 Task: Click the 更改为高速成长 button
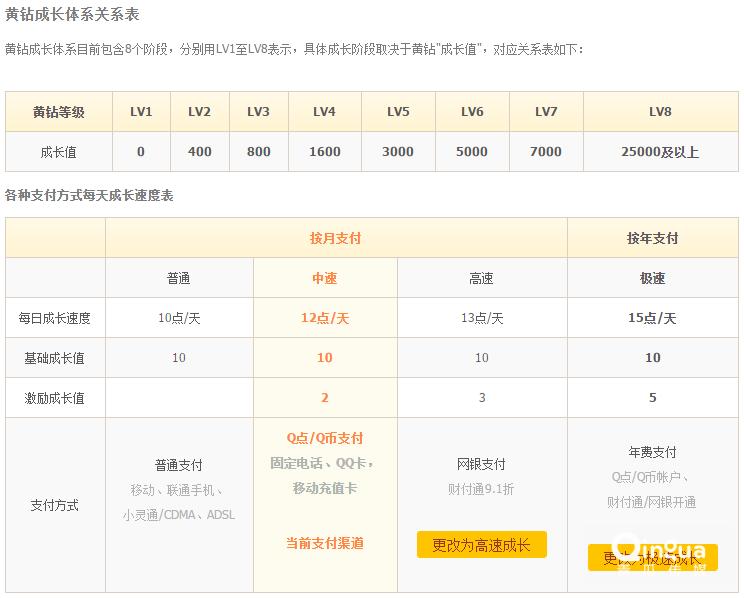coord(482,544)
